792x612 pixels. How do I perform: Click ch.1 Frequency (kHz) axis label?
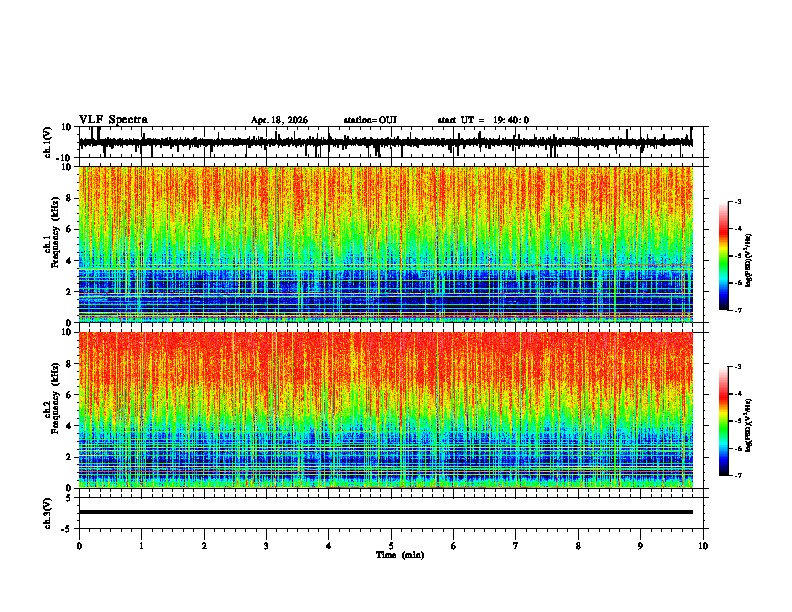coord(54,244)
